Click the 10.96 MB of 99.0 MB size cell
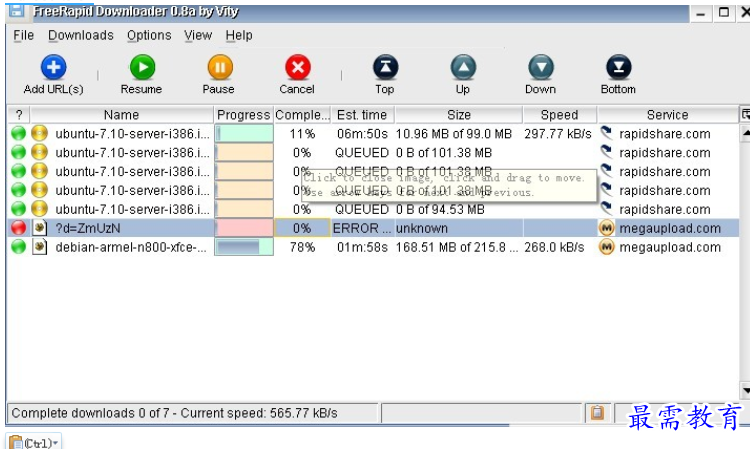 (x=453, y=133)
